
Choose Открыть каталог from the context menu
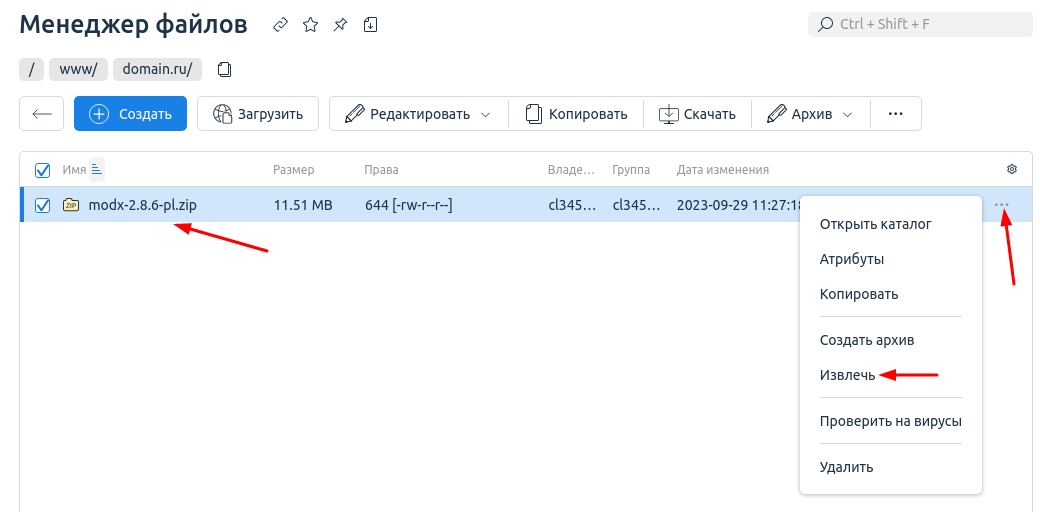pyautogui.click(x=876, y=224)
